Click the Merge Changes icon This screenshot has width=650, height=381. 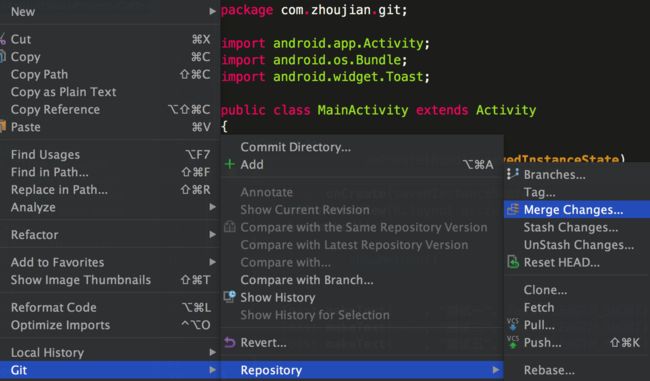point(512,209)
